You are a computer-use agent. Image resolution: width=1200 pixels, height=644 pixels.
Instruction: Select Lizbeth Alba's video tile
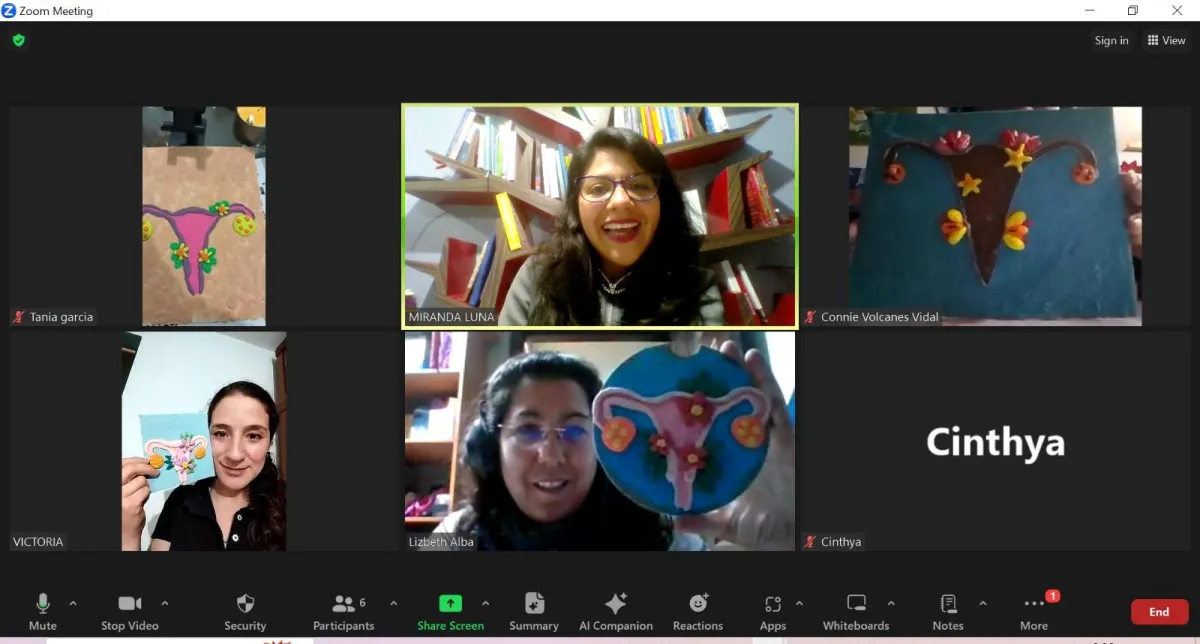click(x=600, y=441)
